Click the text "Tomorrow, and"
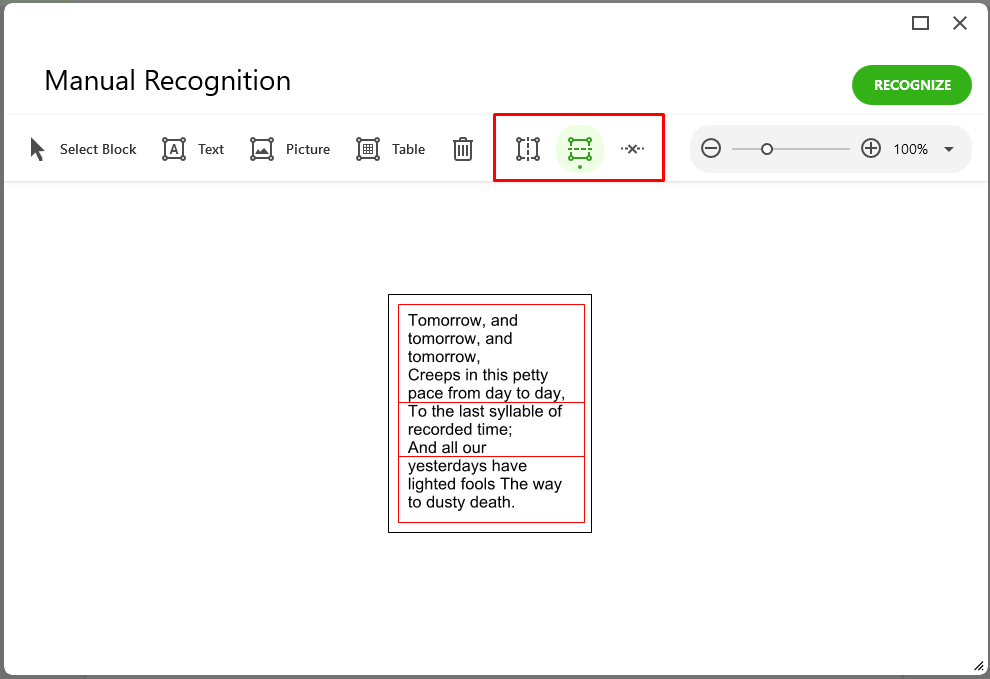Image resolution: width=990 pixels, height=679 pixels. tap(463, 321)
